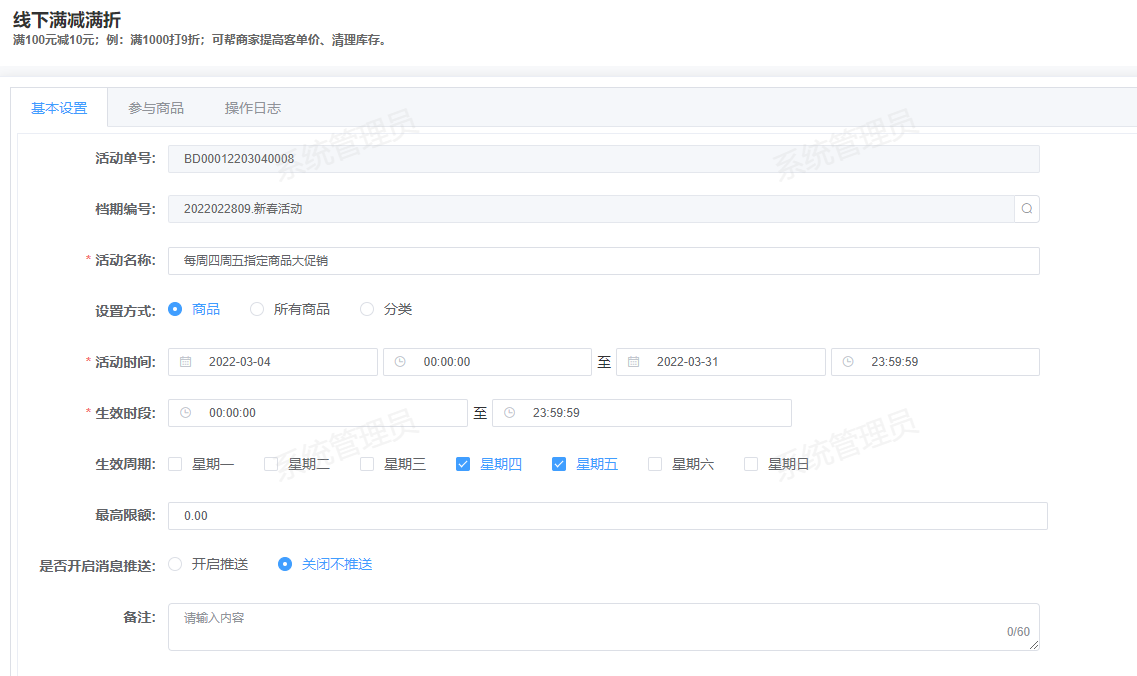Click clock icon of activity end time 23:59:59
Viewport: 1137px width, 676px height.
(x=848, y=362)
